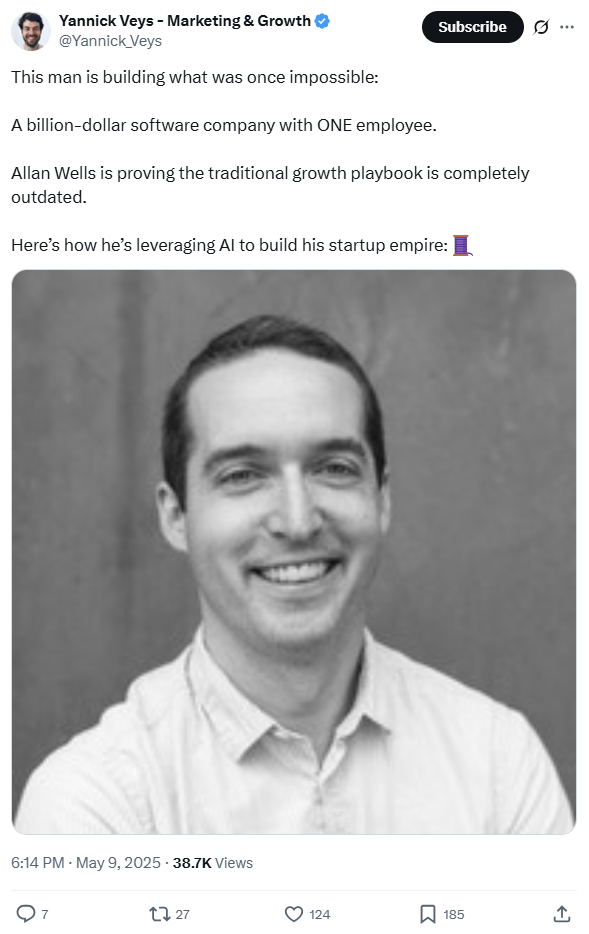This screenshot has height=934, width=589.
Task: Click the 185 bookmarks count
Action: (454, 914)
